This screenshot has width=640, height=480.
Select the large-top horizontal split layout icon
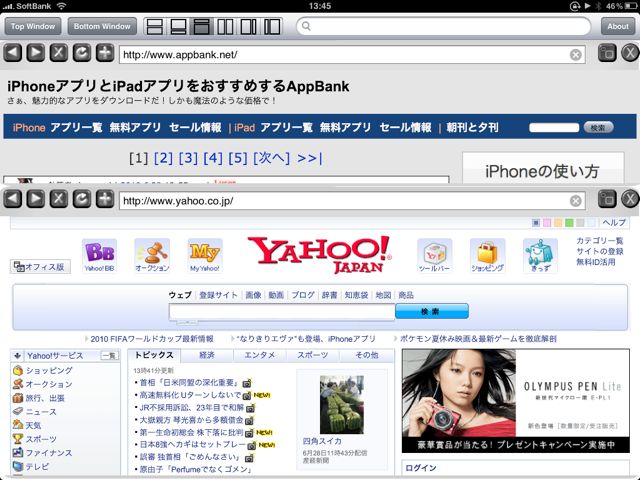[x=178, y=27]
